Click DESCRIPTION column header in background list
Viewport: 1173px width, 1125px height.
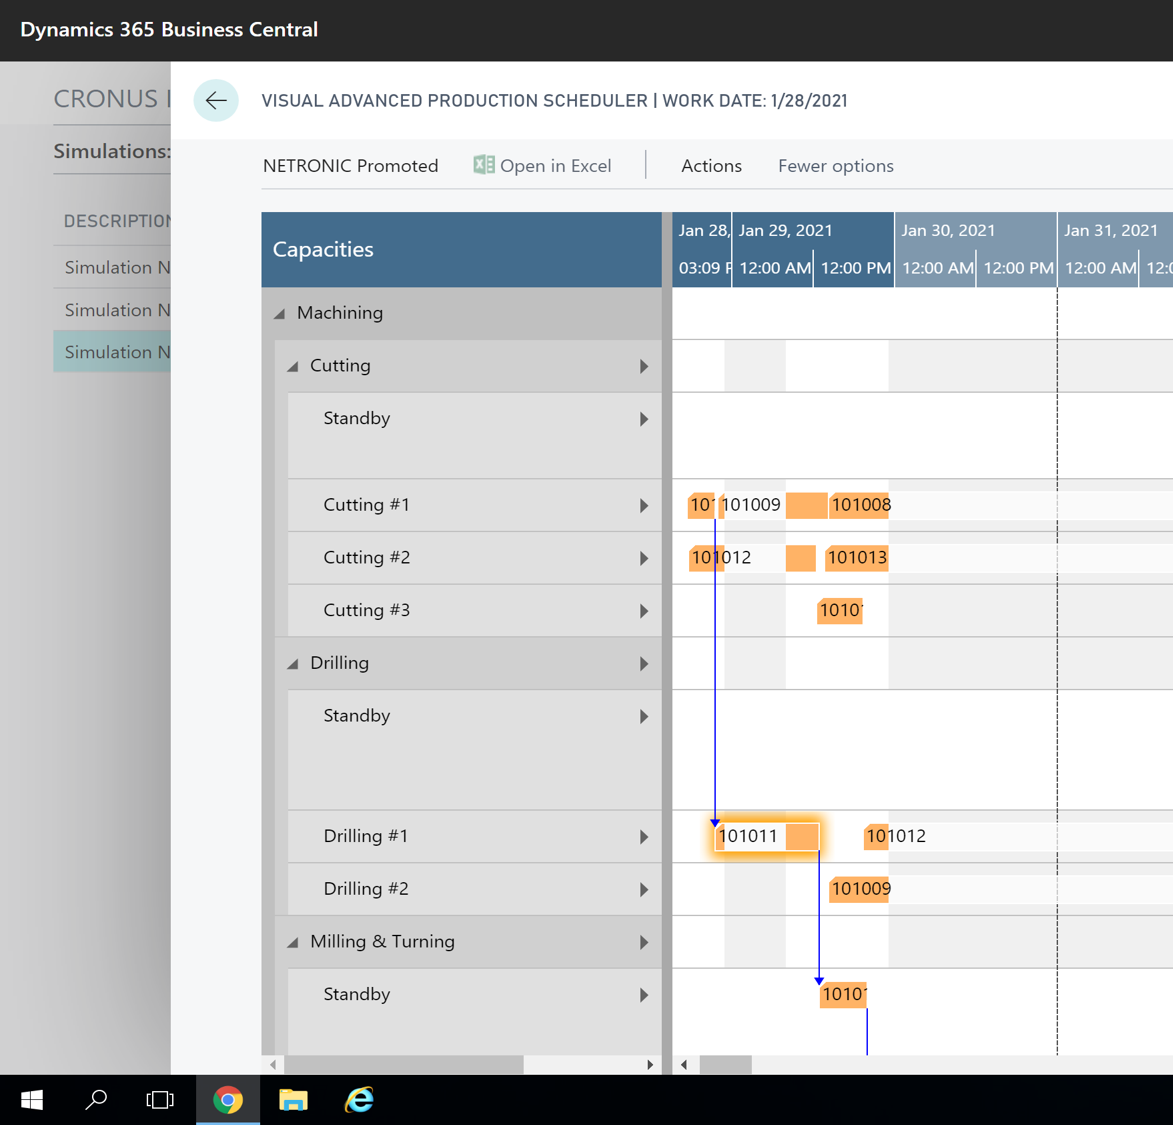117,221
